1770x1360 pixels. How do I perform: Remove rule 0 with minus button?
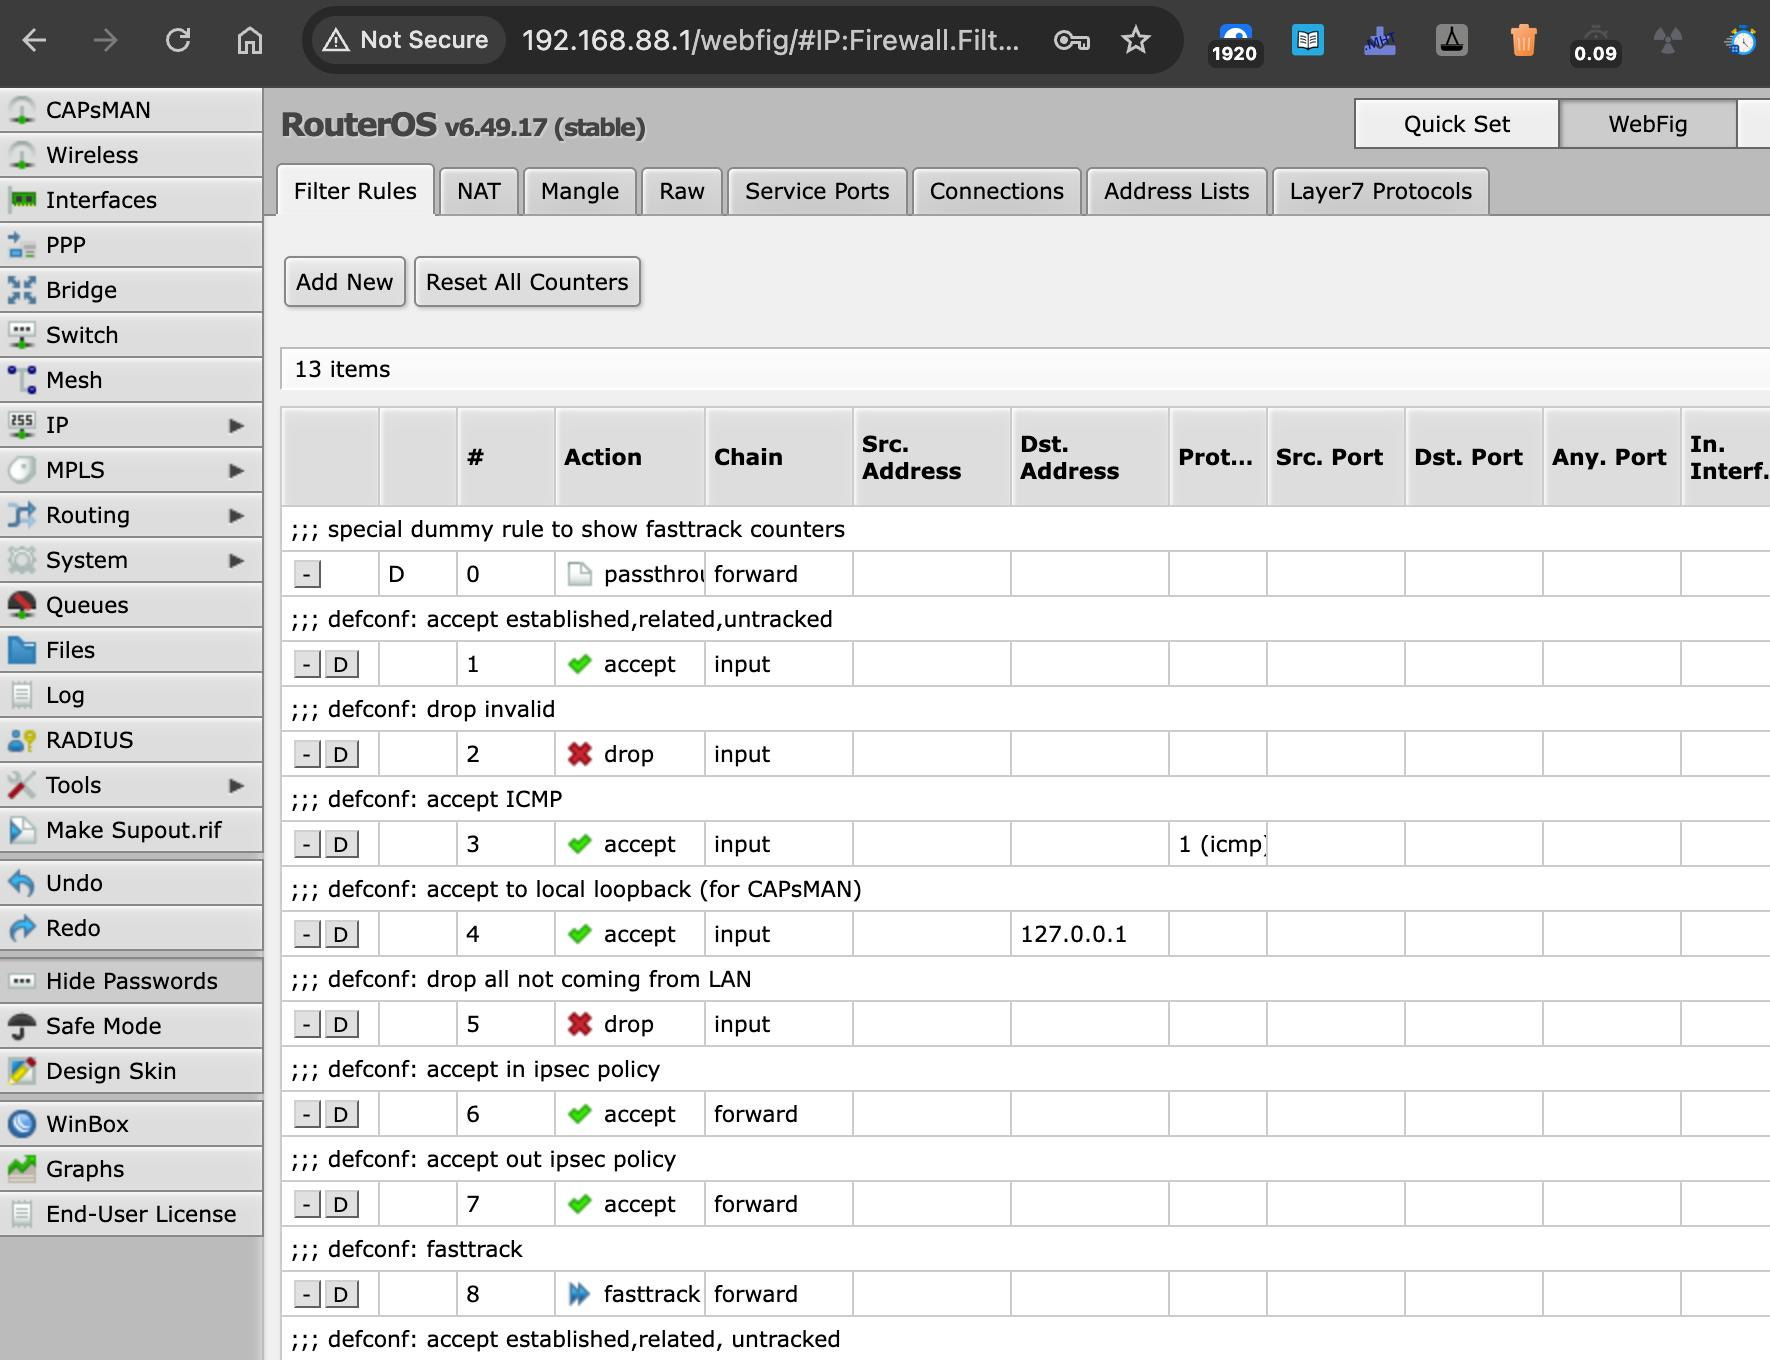point(307,574)
